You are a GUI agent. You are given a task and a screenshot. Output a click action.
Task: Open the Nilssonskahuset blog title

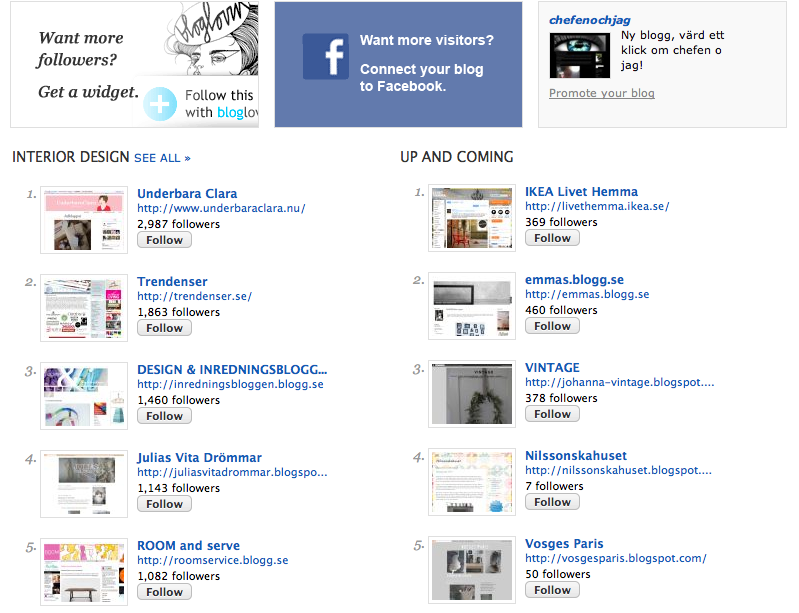click(576, 456)
